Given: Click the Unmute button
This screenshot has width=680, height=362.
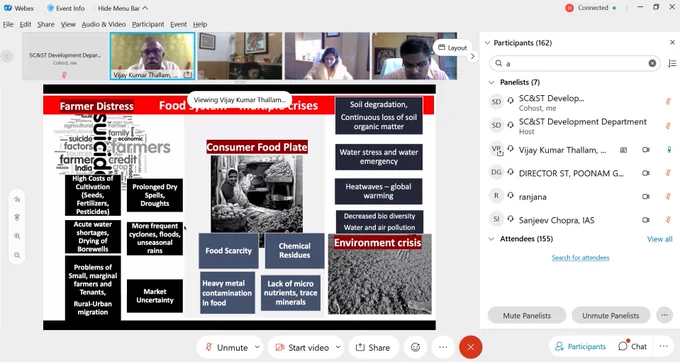Looking at the screenshot, I should pyautogui.click(x=226, y=347).
